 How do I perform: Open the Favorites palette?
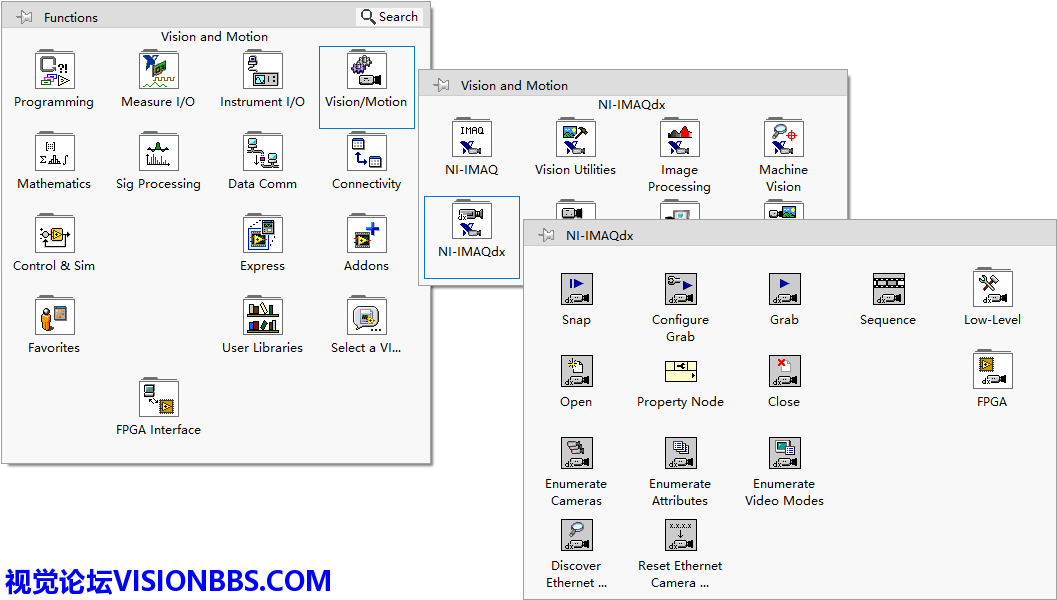[x=54, y=316]
